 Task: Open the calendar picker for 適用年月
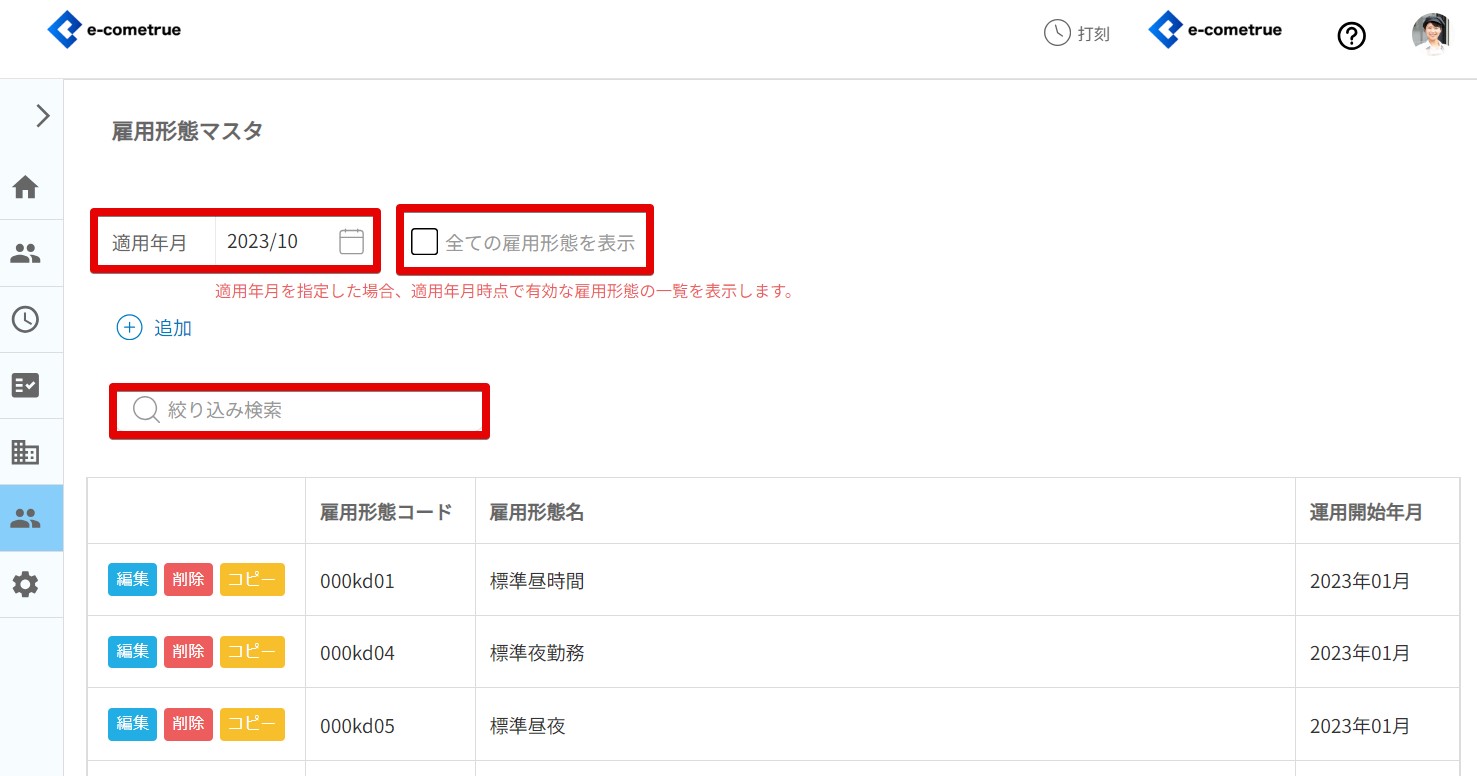click(351, 241)
